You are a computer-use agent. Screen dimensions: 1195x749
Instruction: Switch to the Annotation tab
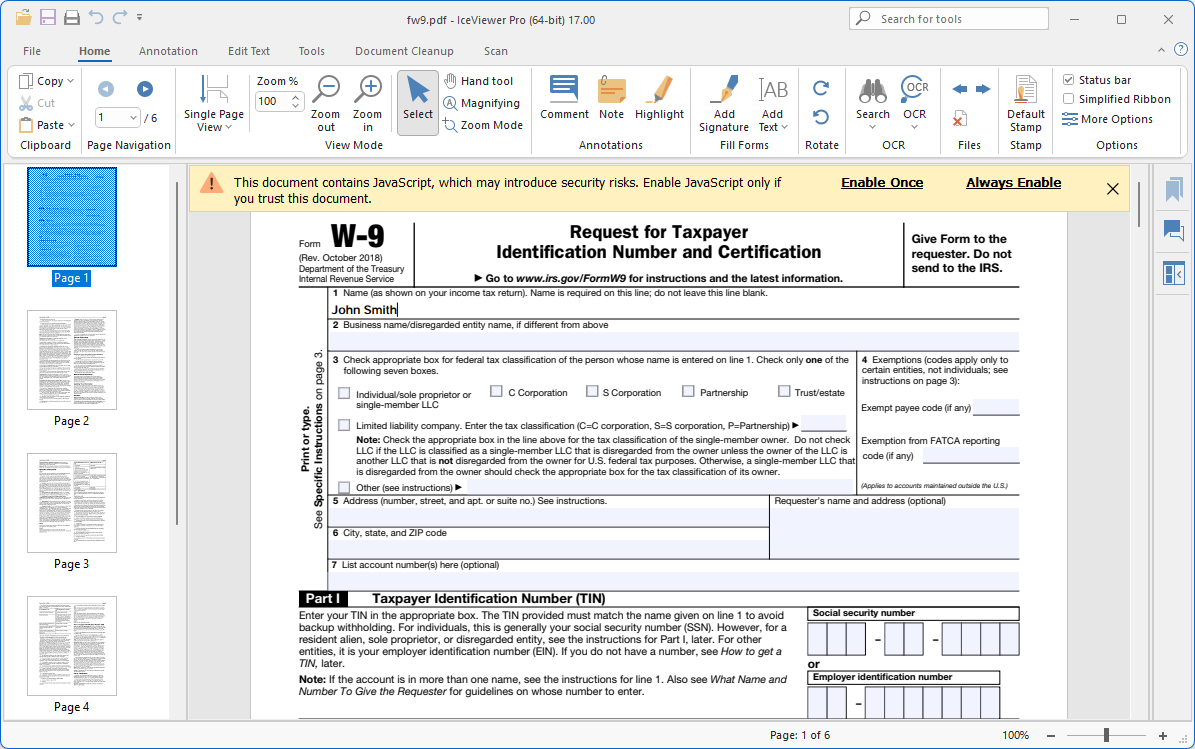168,51
